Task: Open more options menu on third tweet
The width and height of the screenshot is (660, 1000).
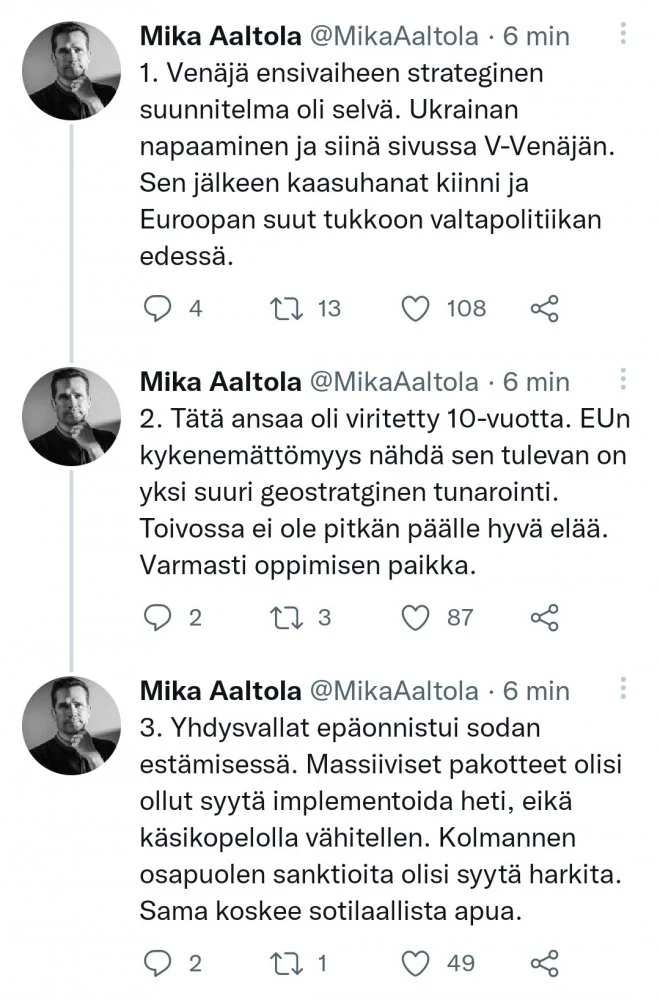Action: pos(623,689)
